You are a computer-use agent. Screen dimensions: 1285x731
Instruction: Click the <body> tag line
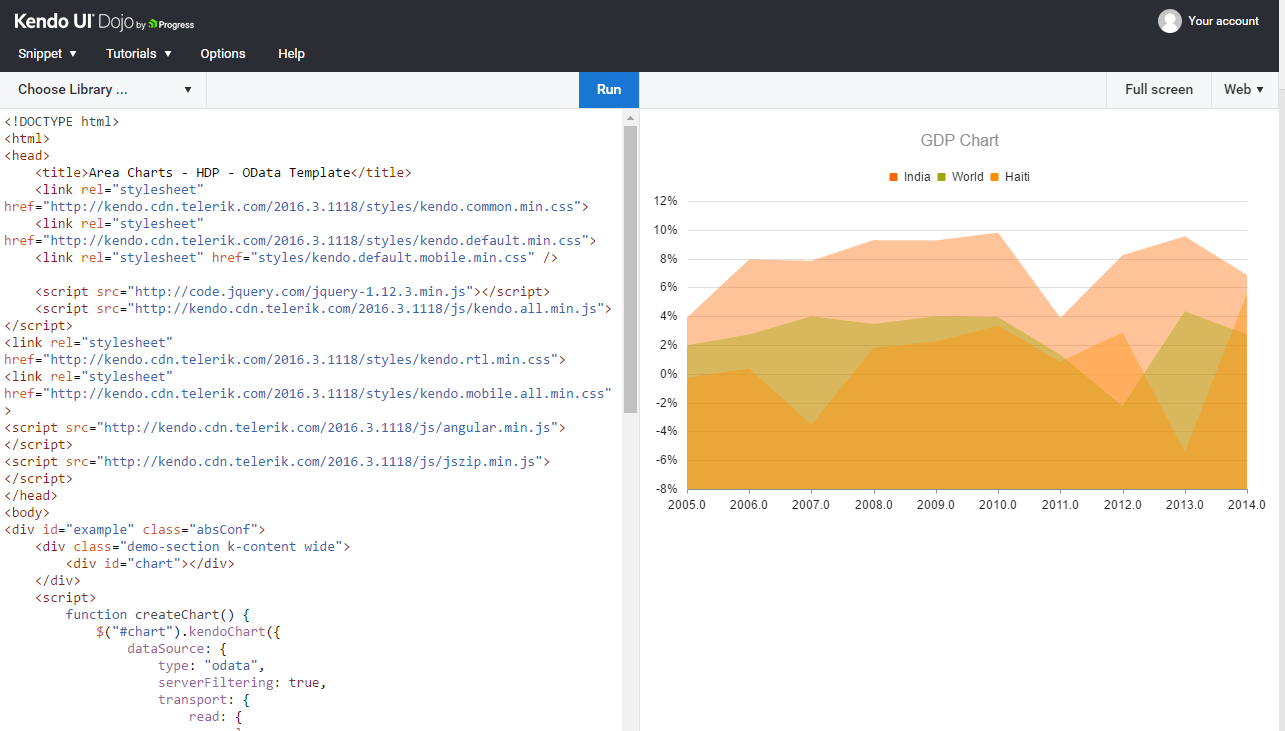(x=27, y=512)
